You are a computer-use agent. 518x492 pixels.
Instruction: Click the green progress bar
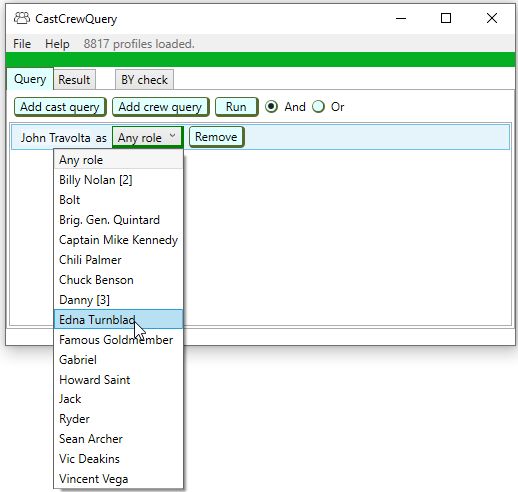(x=261, y=59)
